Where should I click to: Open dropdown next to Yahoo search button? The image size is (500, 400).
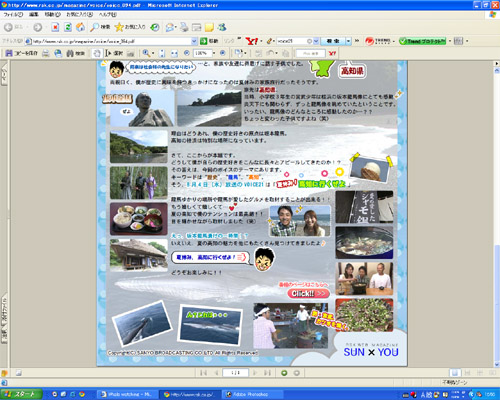[348, 41]
